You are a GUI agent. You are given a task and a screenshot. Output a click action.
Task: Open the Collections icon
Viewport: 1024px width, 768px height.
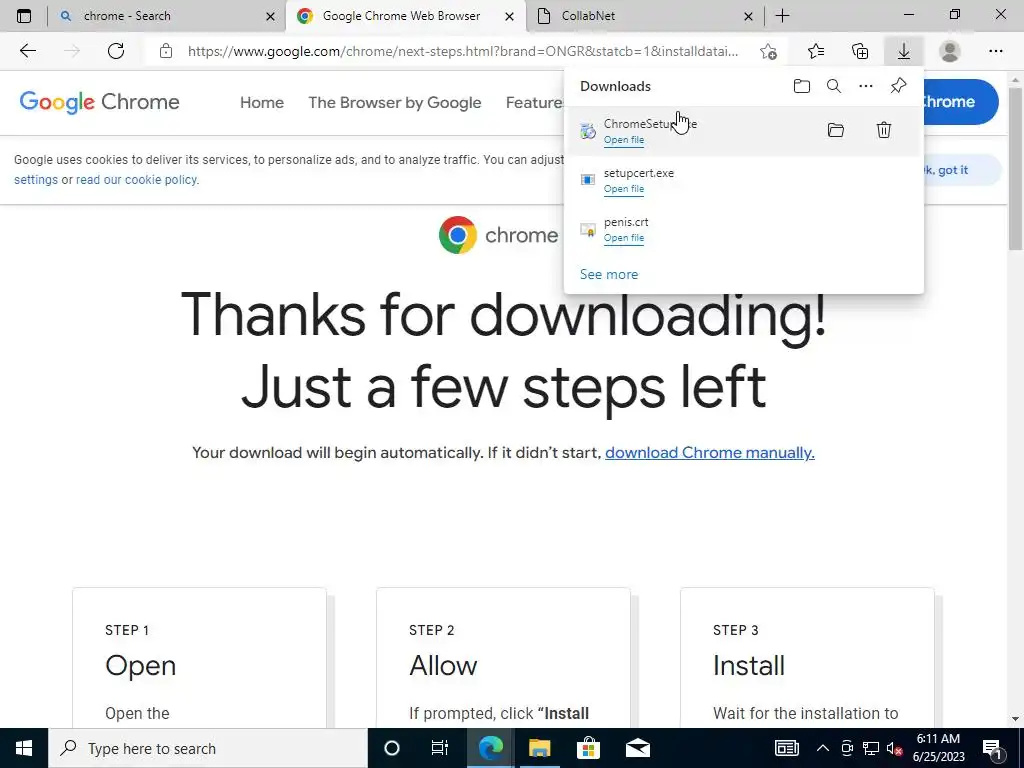pos(860,51)
